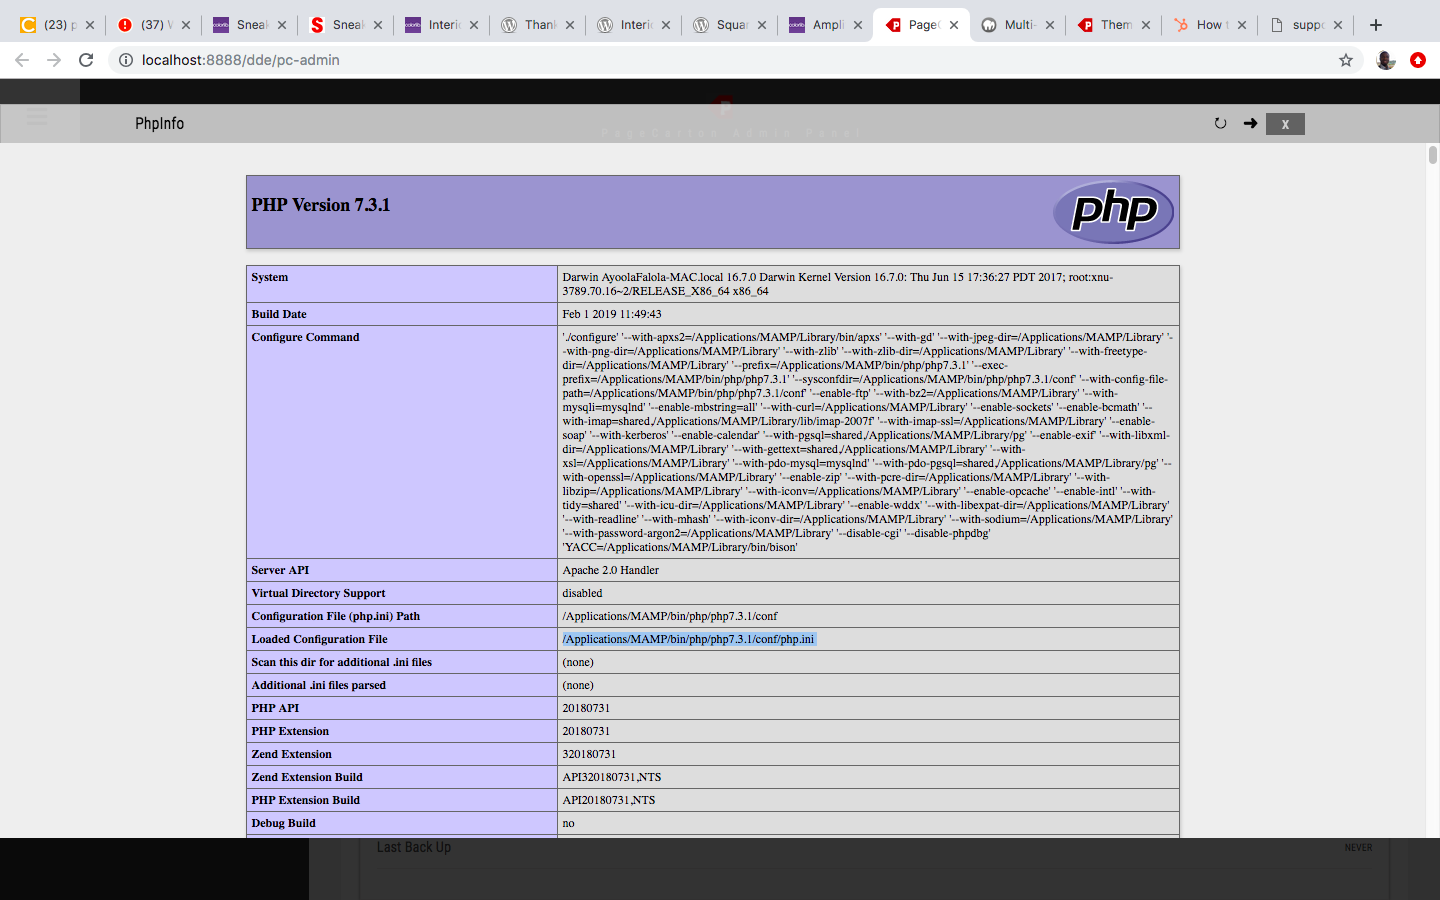Screen dimensions: 1440x900
Task: Click the value "API320180731,NTS"
Action: point(612,777)
